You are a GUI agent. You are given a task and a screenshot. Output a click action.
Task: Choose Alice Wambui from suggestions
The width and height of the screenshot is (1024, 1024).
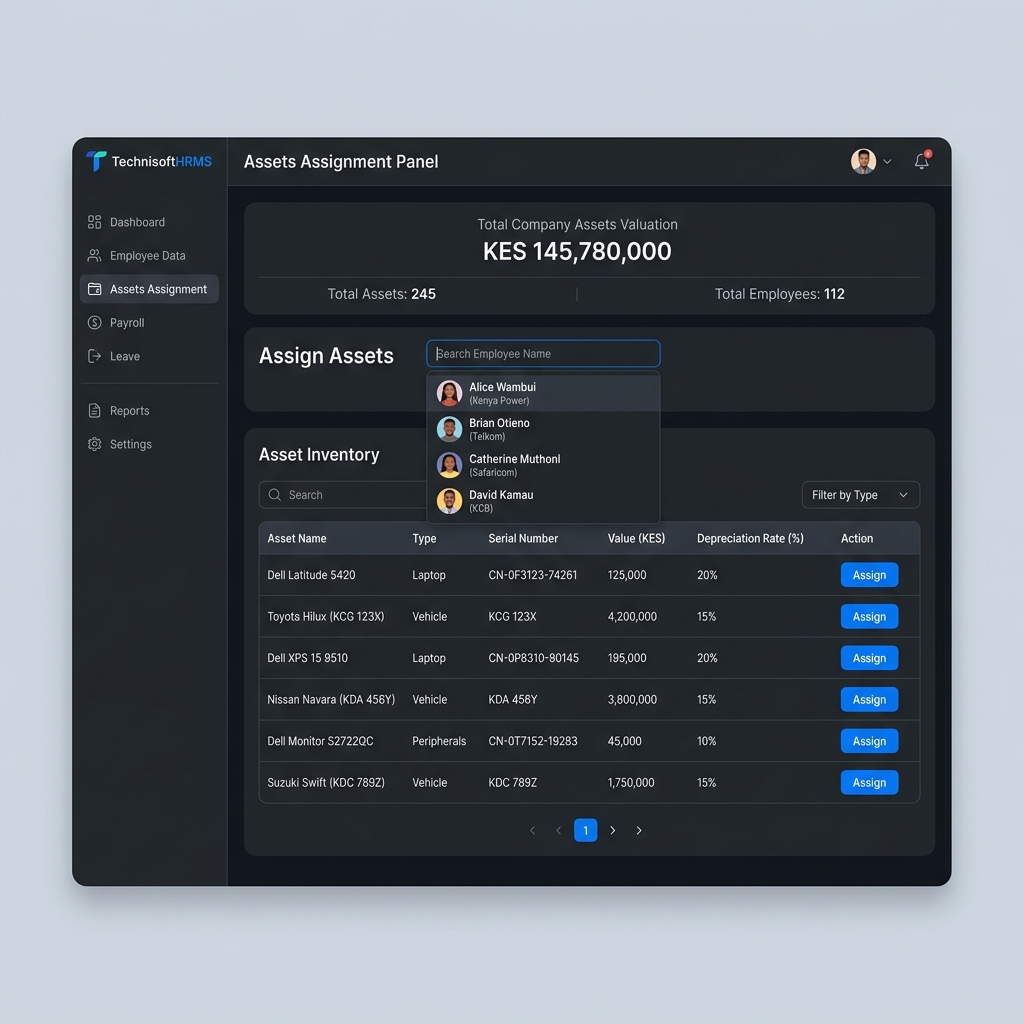pos(543,393)
